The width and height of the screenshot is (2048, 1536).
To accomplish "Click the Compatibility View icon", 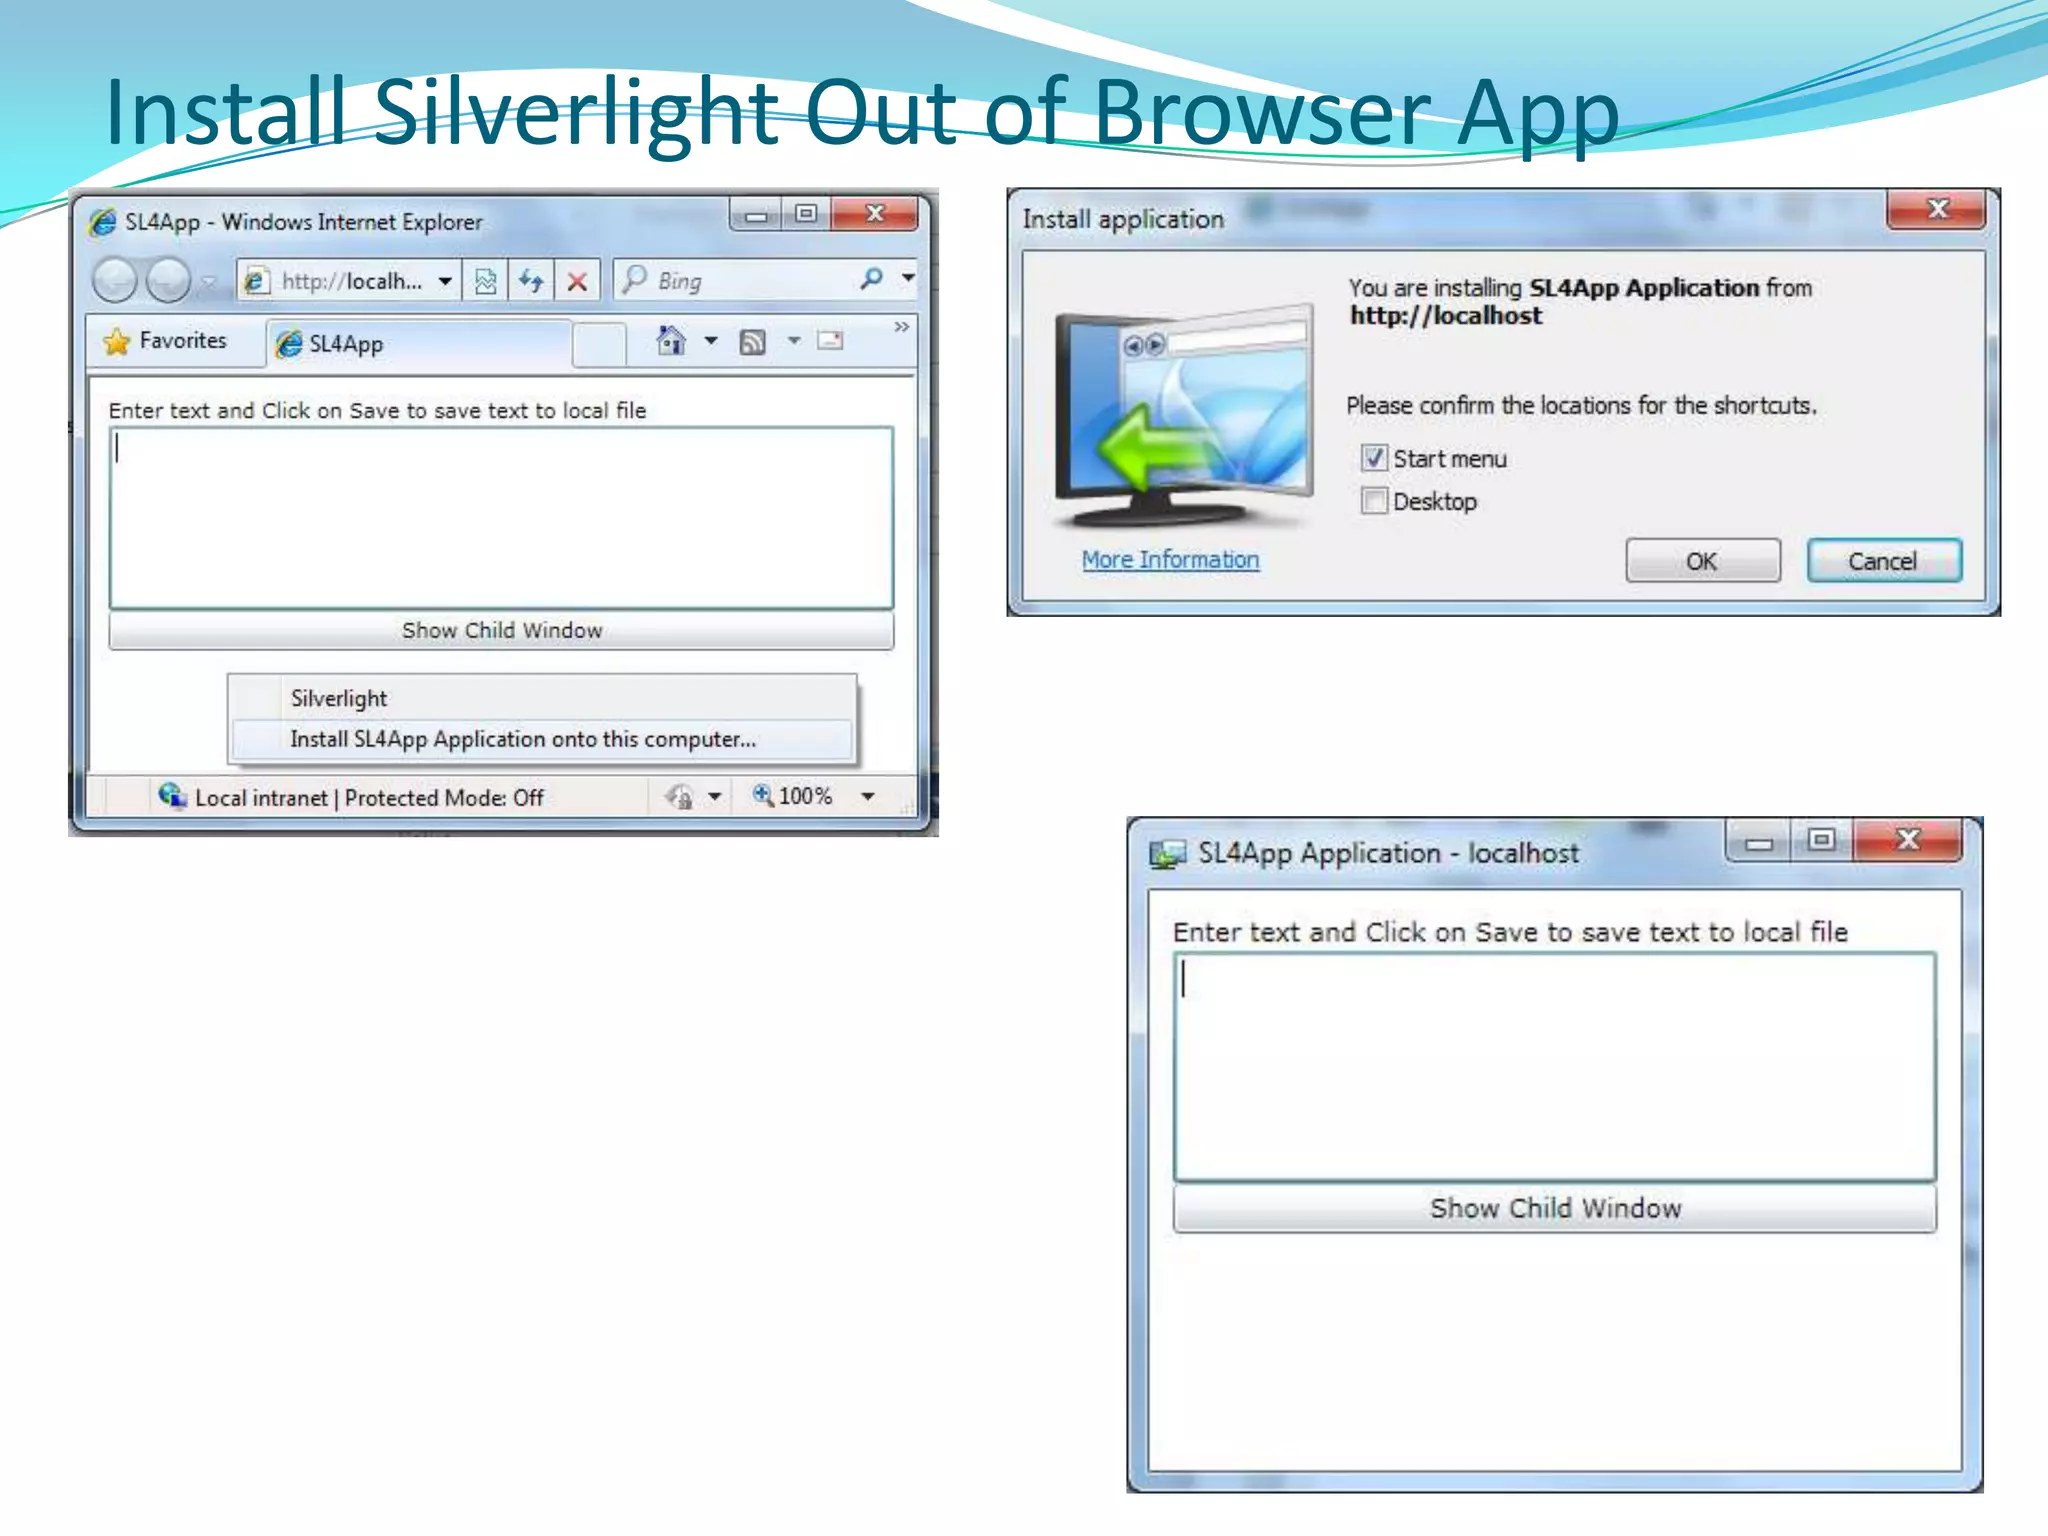I will [486, 281].
